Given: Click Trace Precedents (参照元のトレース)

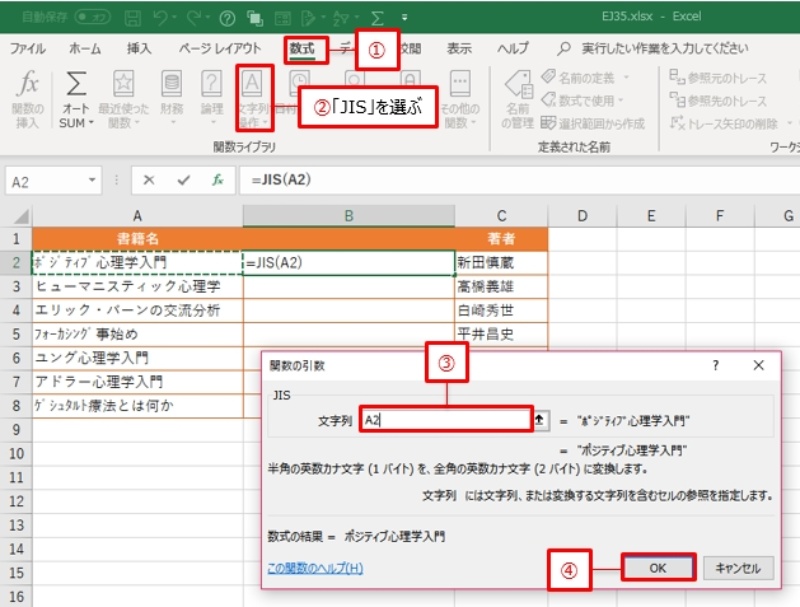Looking at the screenshot, I should tap(718, 78).
